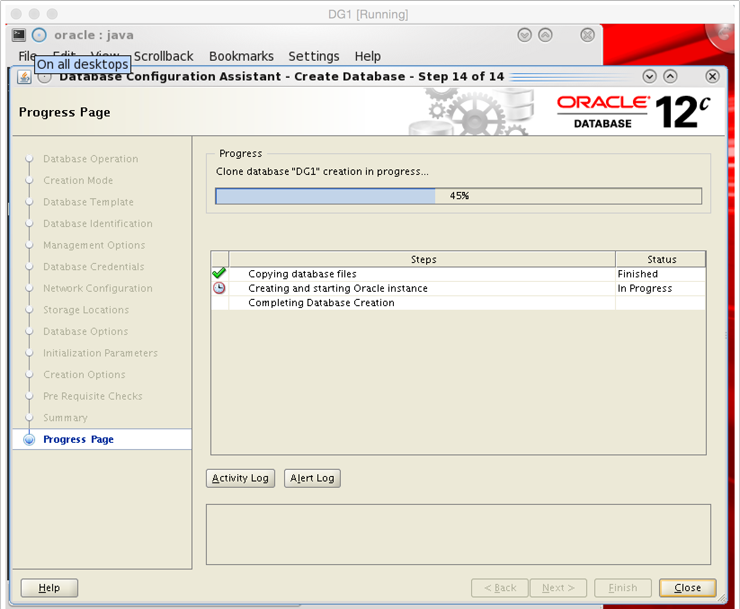Click the disabled Next button

coord(558,588)
